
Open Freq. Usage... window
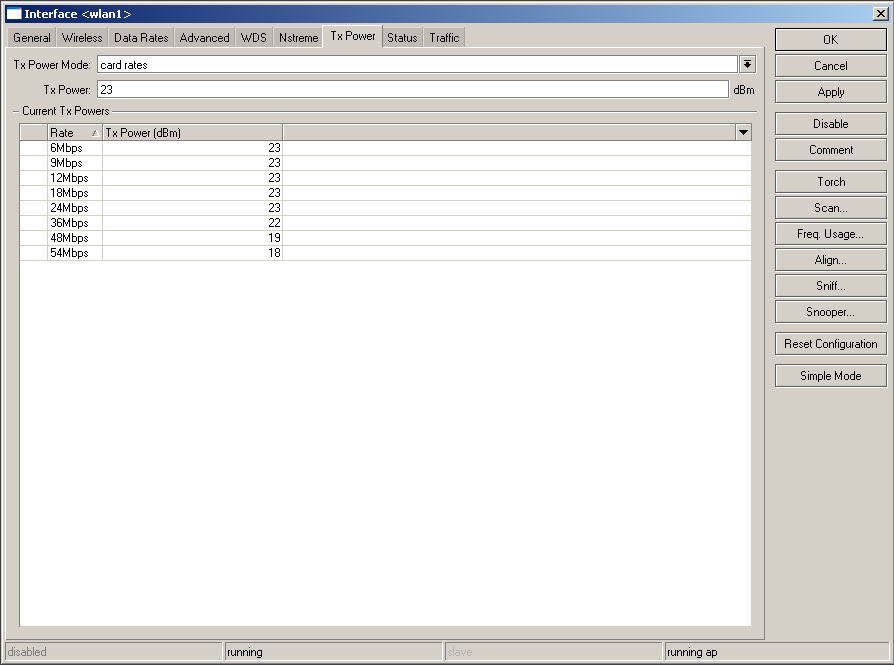click(x=831, y=234)
